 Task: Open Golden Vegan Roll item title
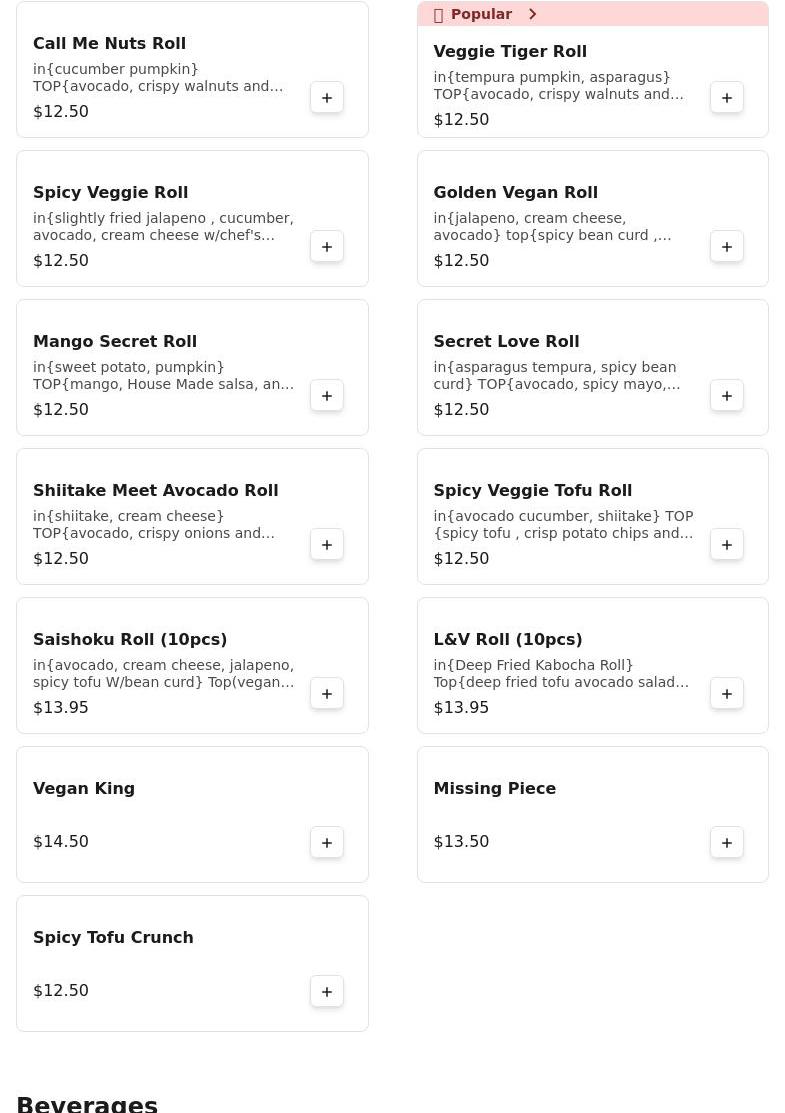[515, 193]
